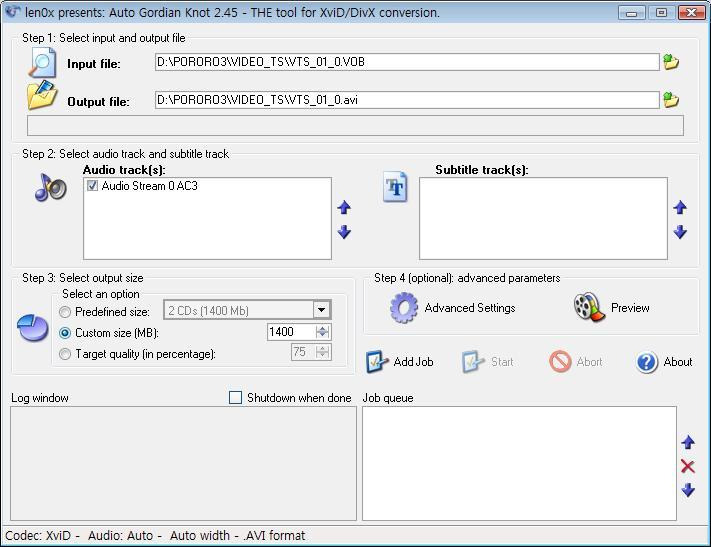The image size is (711, 547).
Task: Move subtitle track up with blue arrow
Action: pos(680,208)
